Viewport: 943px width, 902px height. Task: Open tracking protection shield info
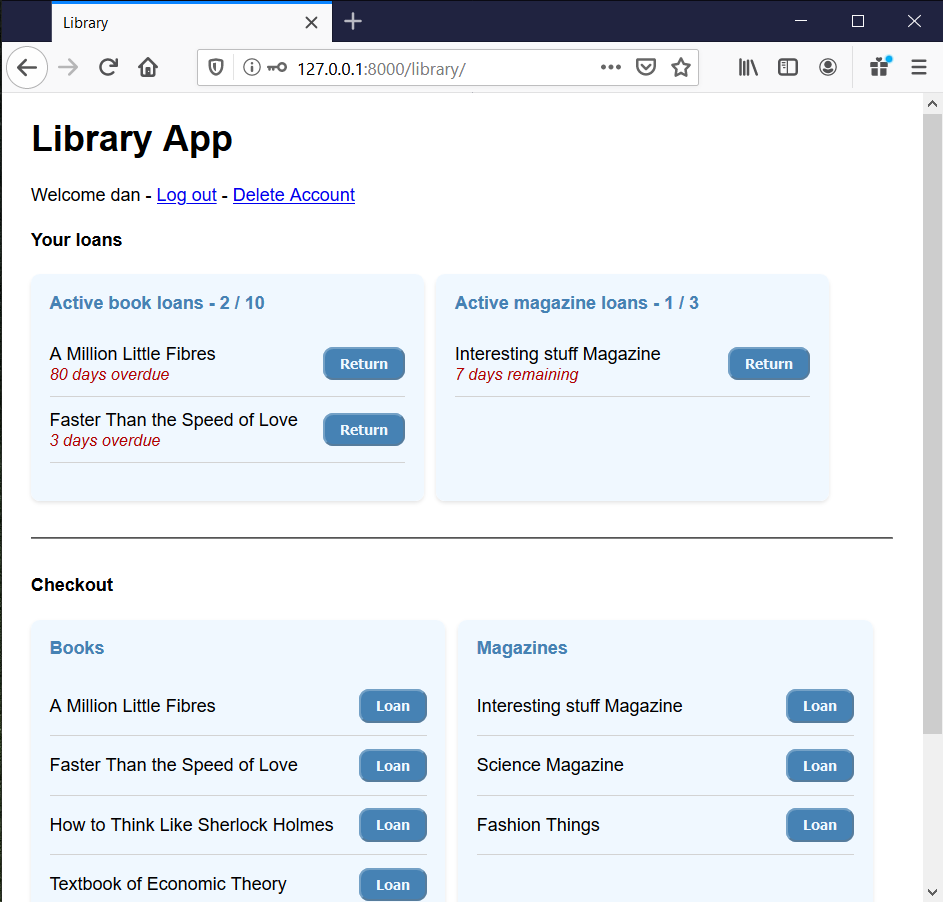click(216, 67)
